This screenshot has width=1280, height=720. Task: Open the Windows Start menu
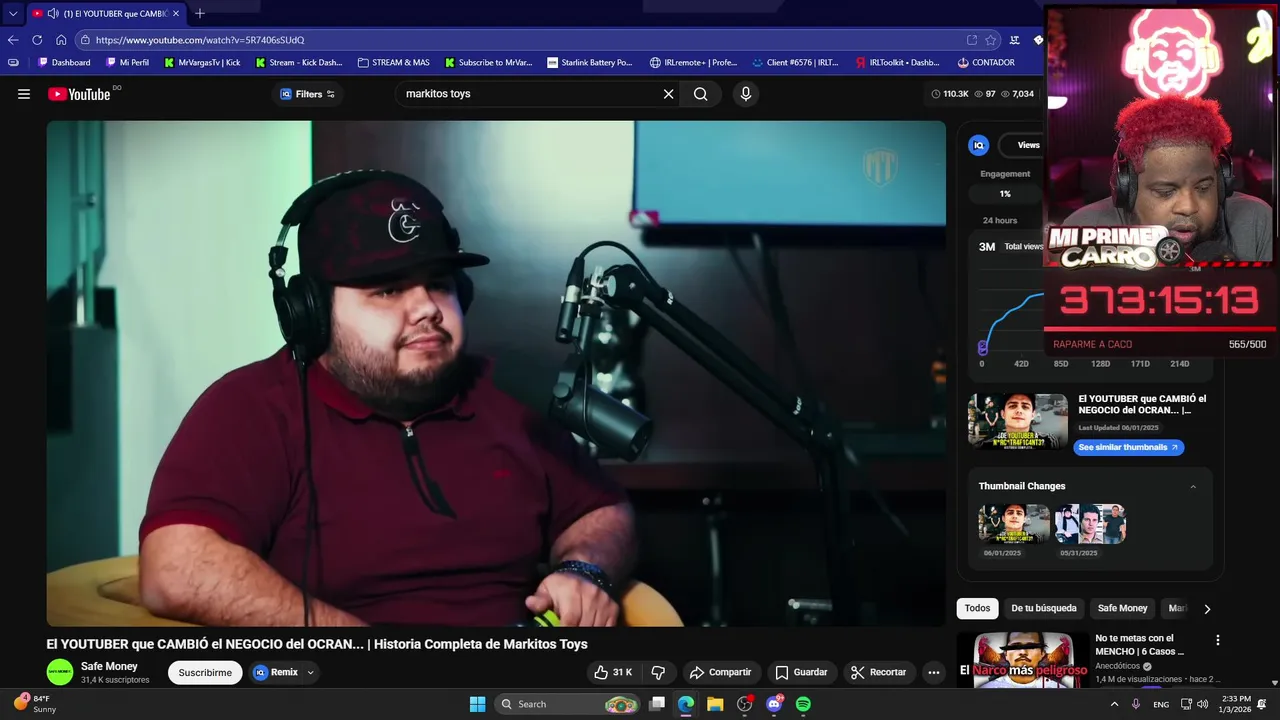[477, 704]
